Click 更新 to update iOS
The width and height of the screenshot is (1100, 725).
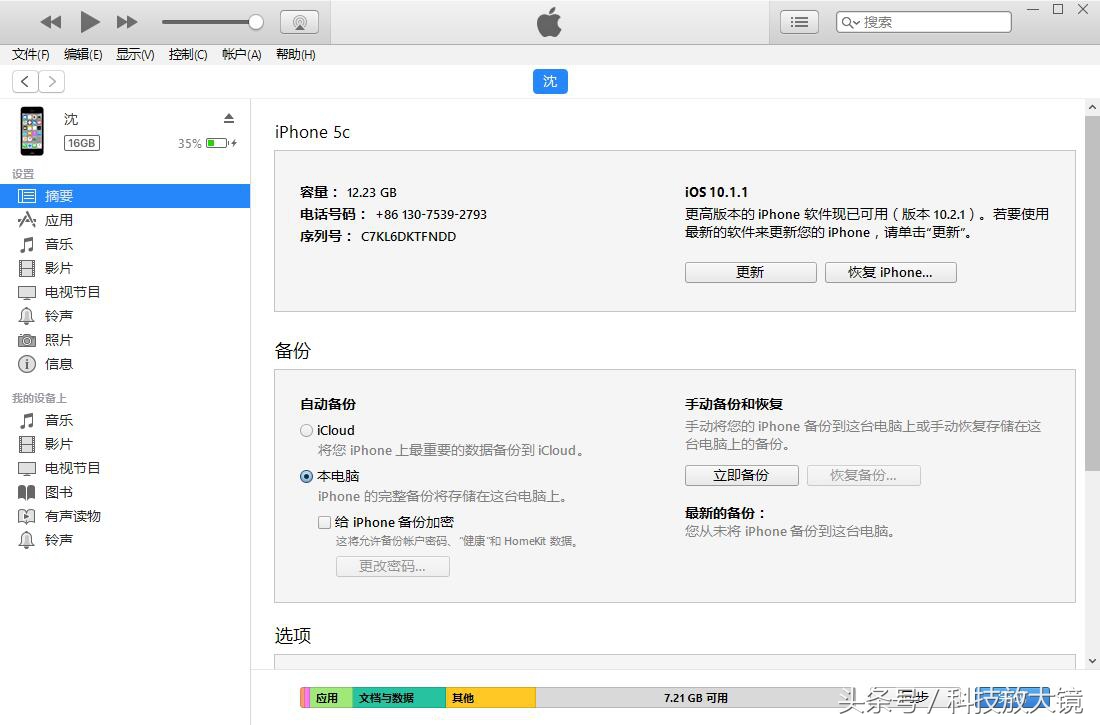coord(749,271)
